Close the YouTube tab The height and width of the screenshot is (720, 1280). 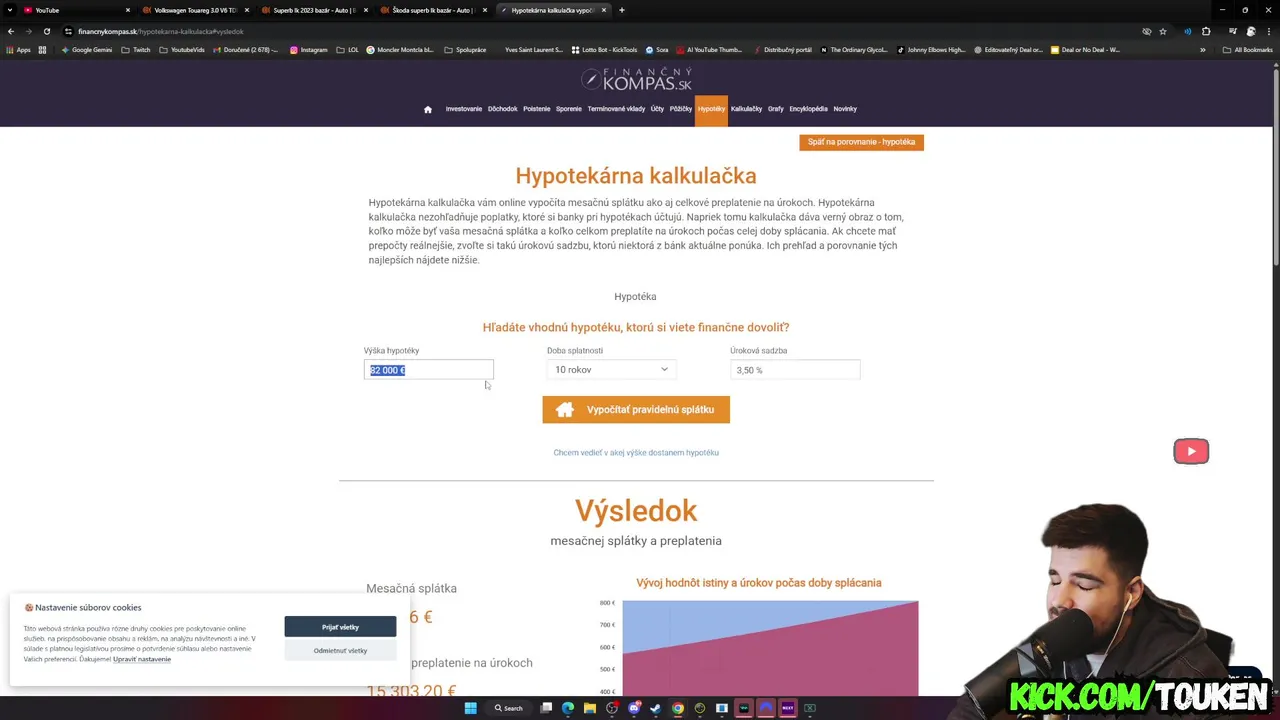128,10
